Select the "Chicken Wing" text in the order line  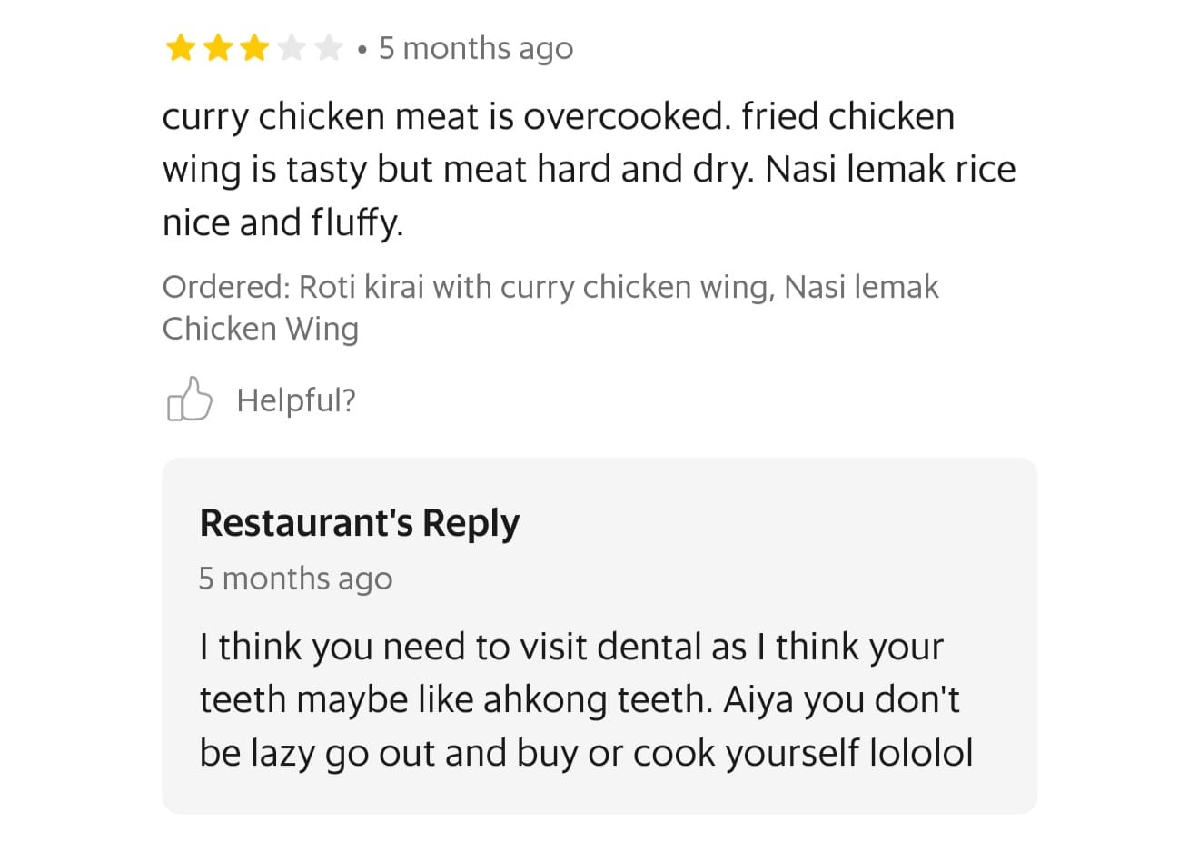260,329
